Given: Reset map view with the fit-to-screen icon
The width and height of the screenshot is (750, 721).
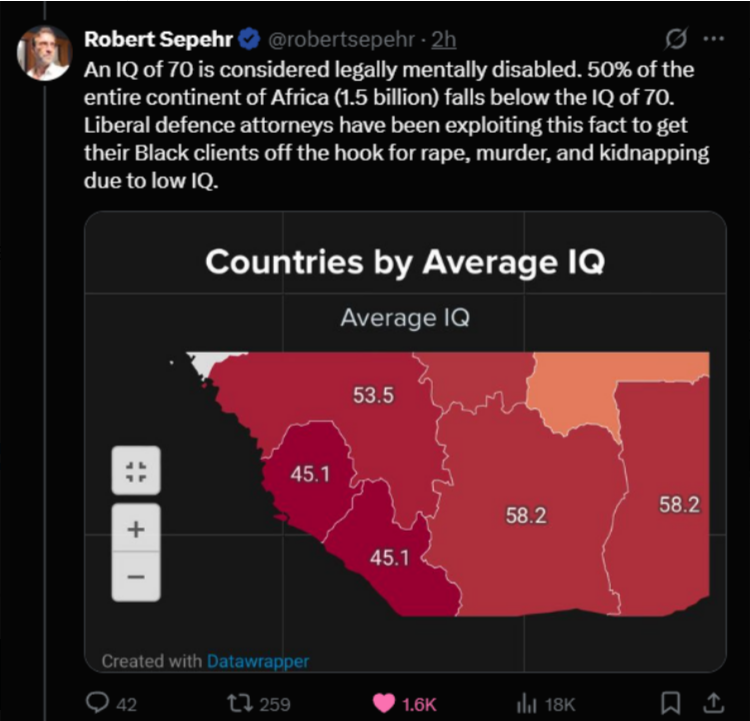Looking at the screenshot, I should click(x=136, y=470).
